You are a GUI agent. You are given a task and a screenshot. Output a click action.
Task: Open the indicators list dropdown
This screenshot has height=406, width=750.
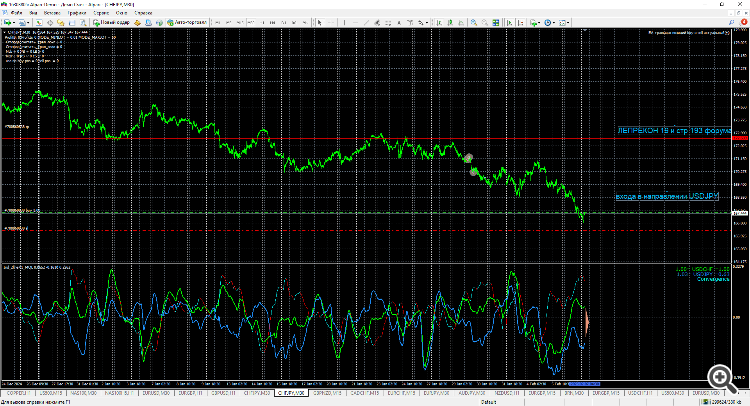(x=536, y=22)
